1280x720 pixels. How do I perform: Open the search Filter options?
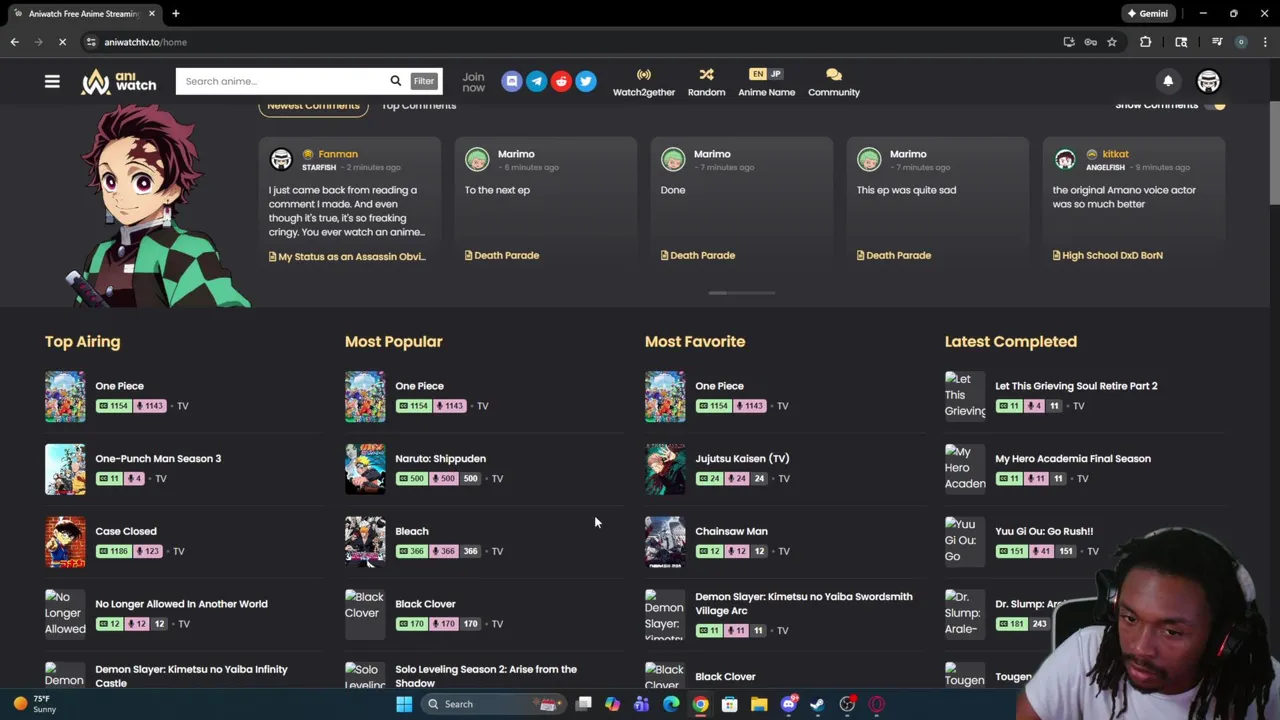tap(424, 81)
